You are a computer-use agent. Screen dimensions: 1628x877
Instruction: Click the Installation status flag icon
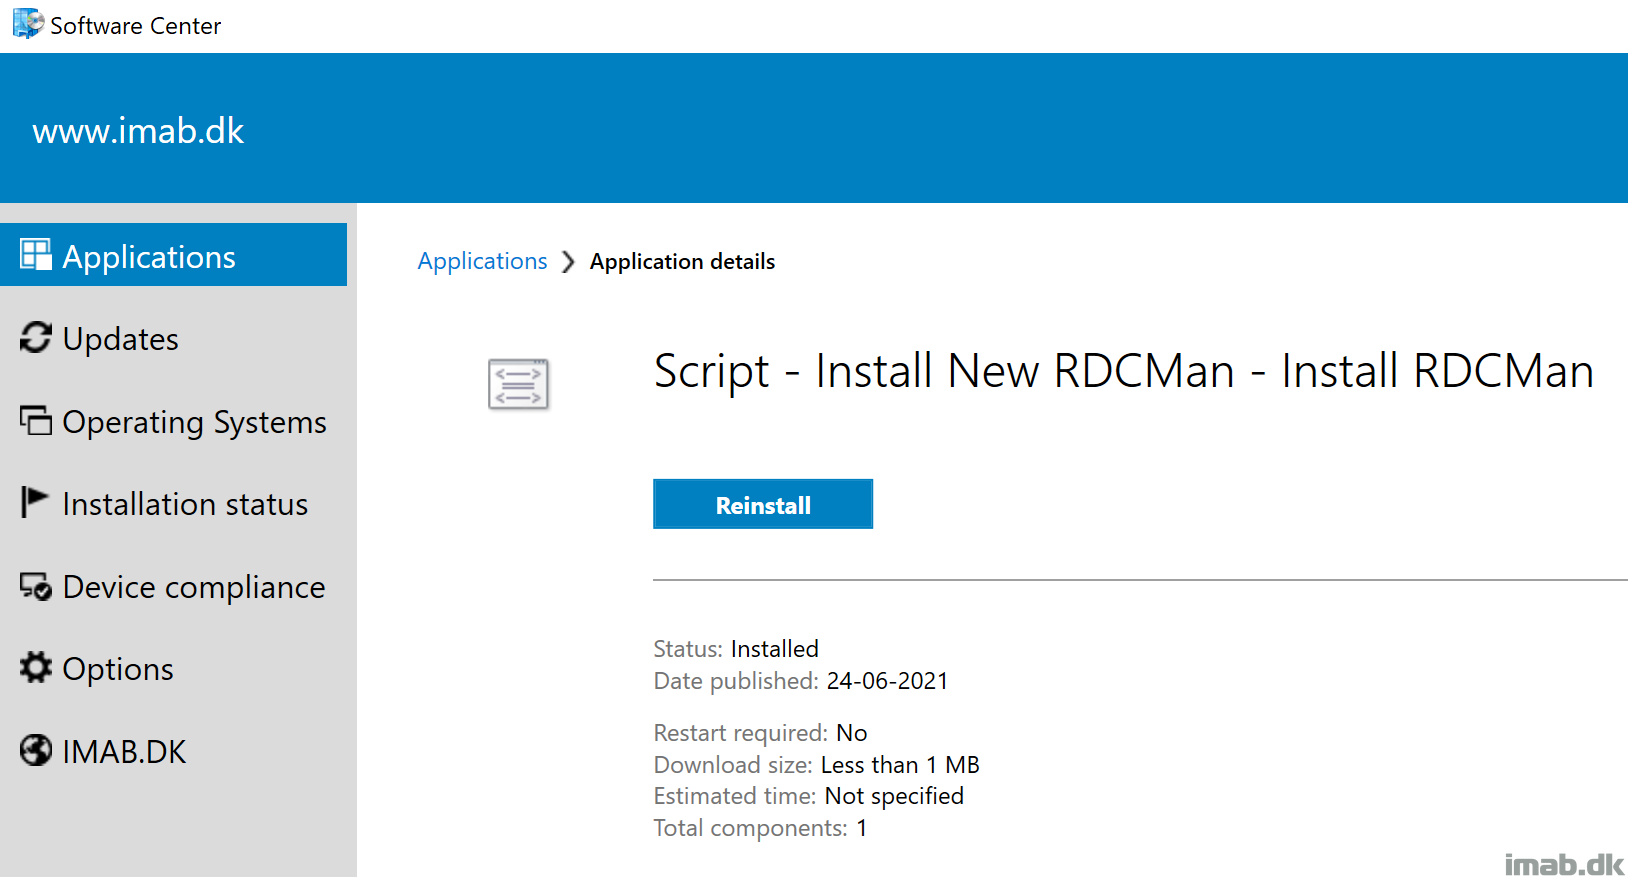click(34, 502)
